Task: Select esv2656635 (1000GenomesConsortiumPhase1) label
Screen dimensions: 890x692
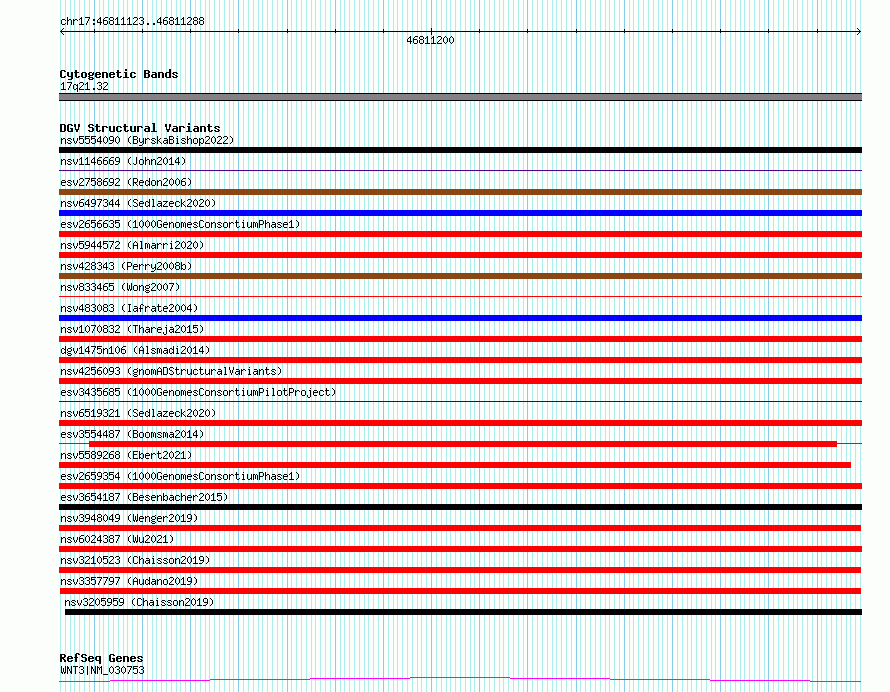Action: [x=180, y=224]
